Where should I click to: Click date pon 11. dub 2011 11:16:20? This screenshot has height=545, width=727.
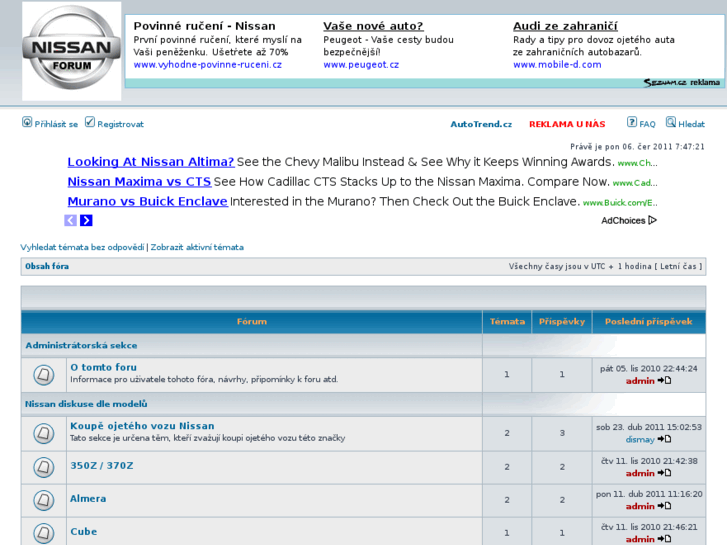point(649,494)
